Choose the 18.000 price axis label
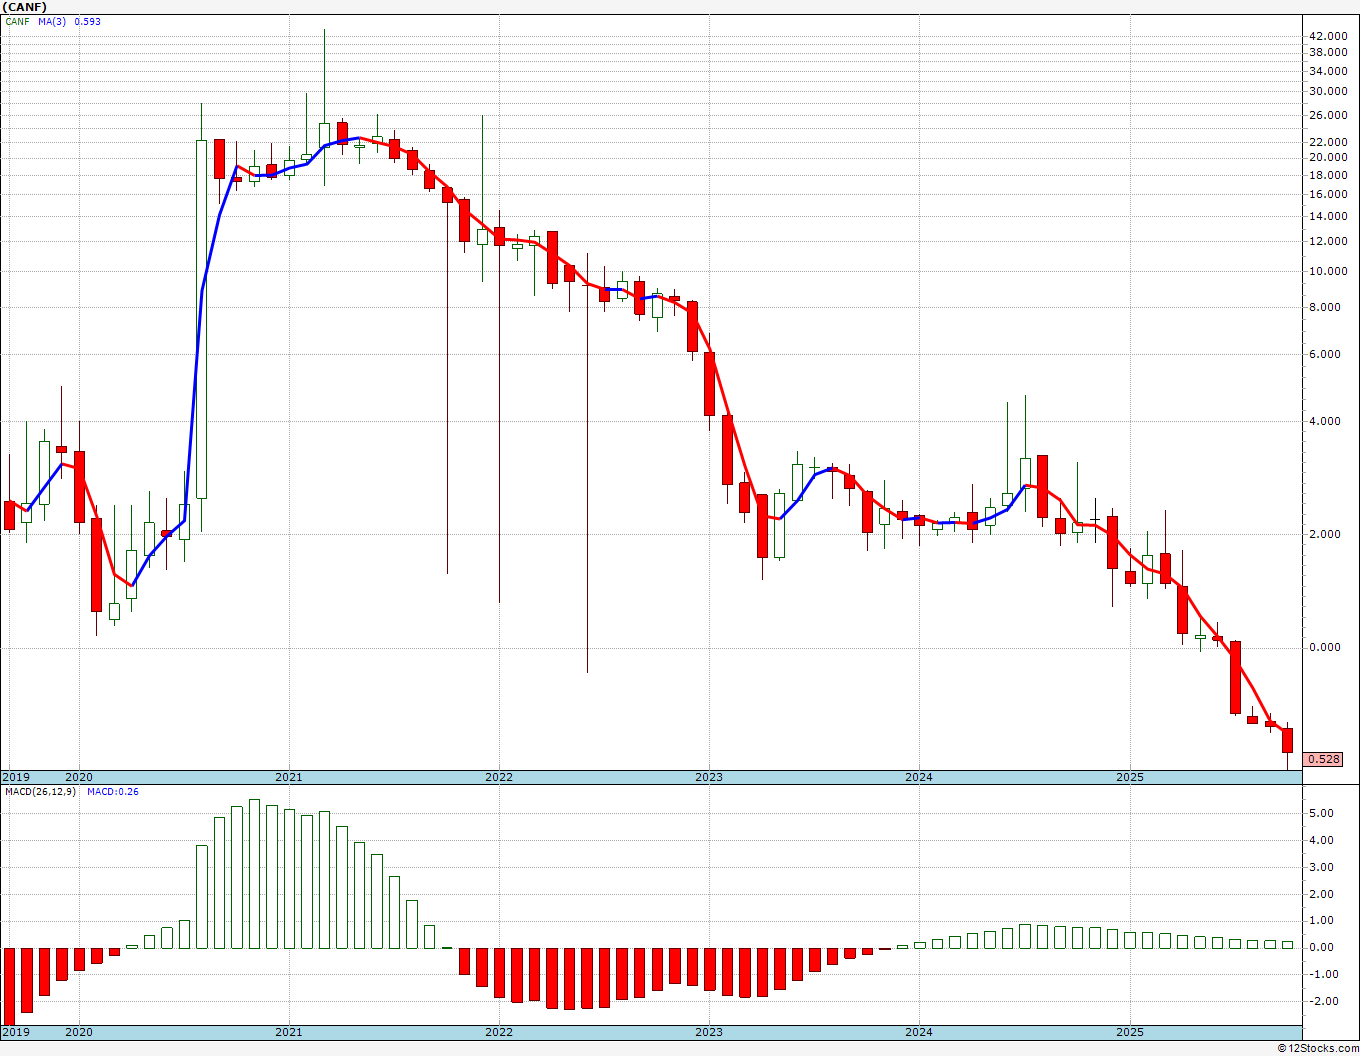 [1328, 175]
